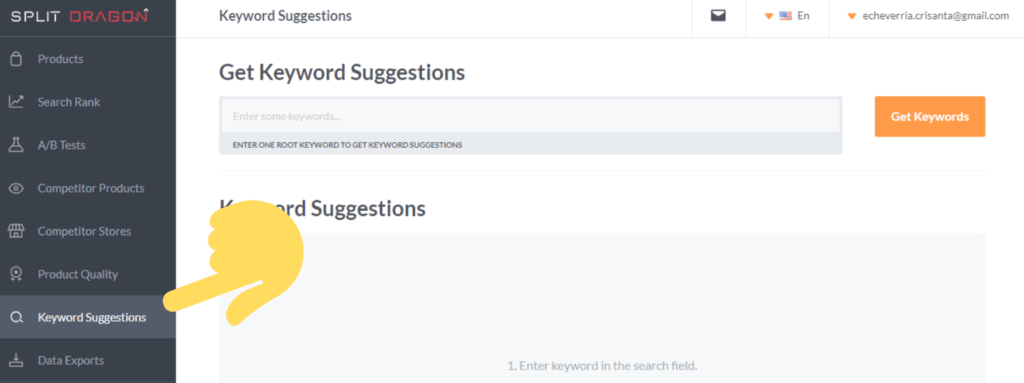The height and width of the screenshot is (383, 1024).
Task: Click the Split Dragon logo
Action: coord(79,16)
